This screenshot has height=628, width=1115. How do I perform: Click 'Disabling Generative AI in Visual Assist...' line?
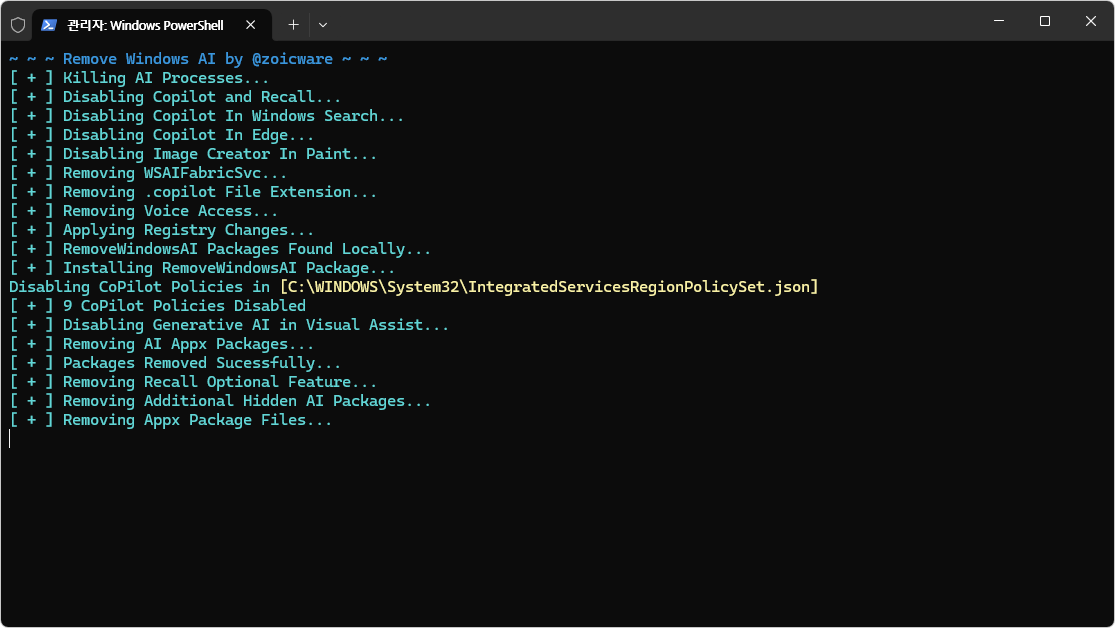coord(229,325)
